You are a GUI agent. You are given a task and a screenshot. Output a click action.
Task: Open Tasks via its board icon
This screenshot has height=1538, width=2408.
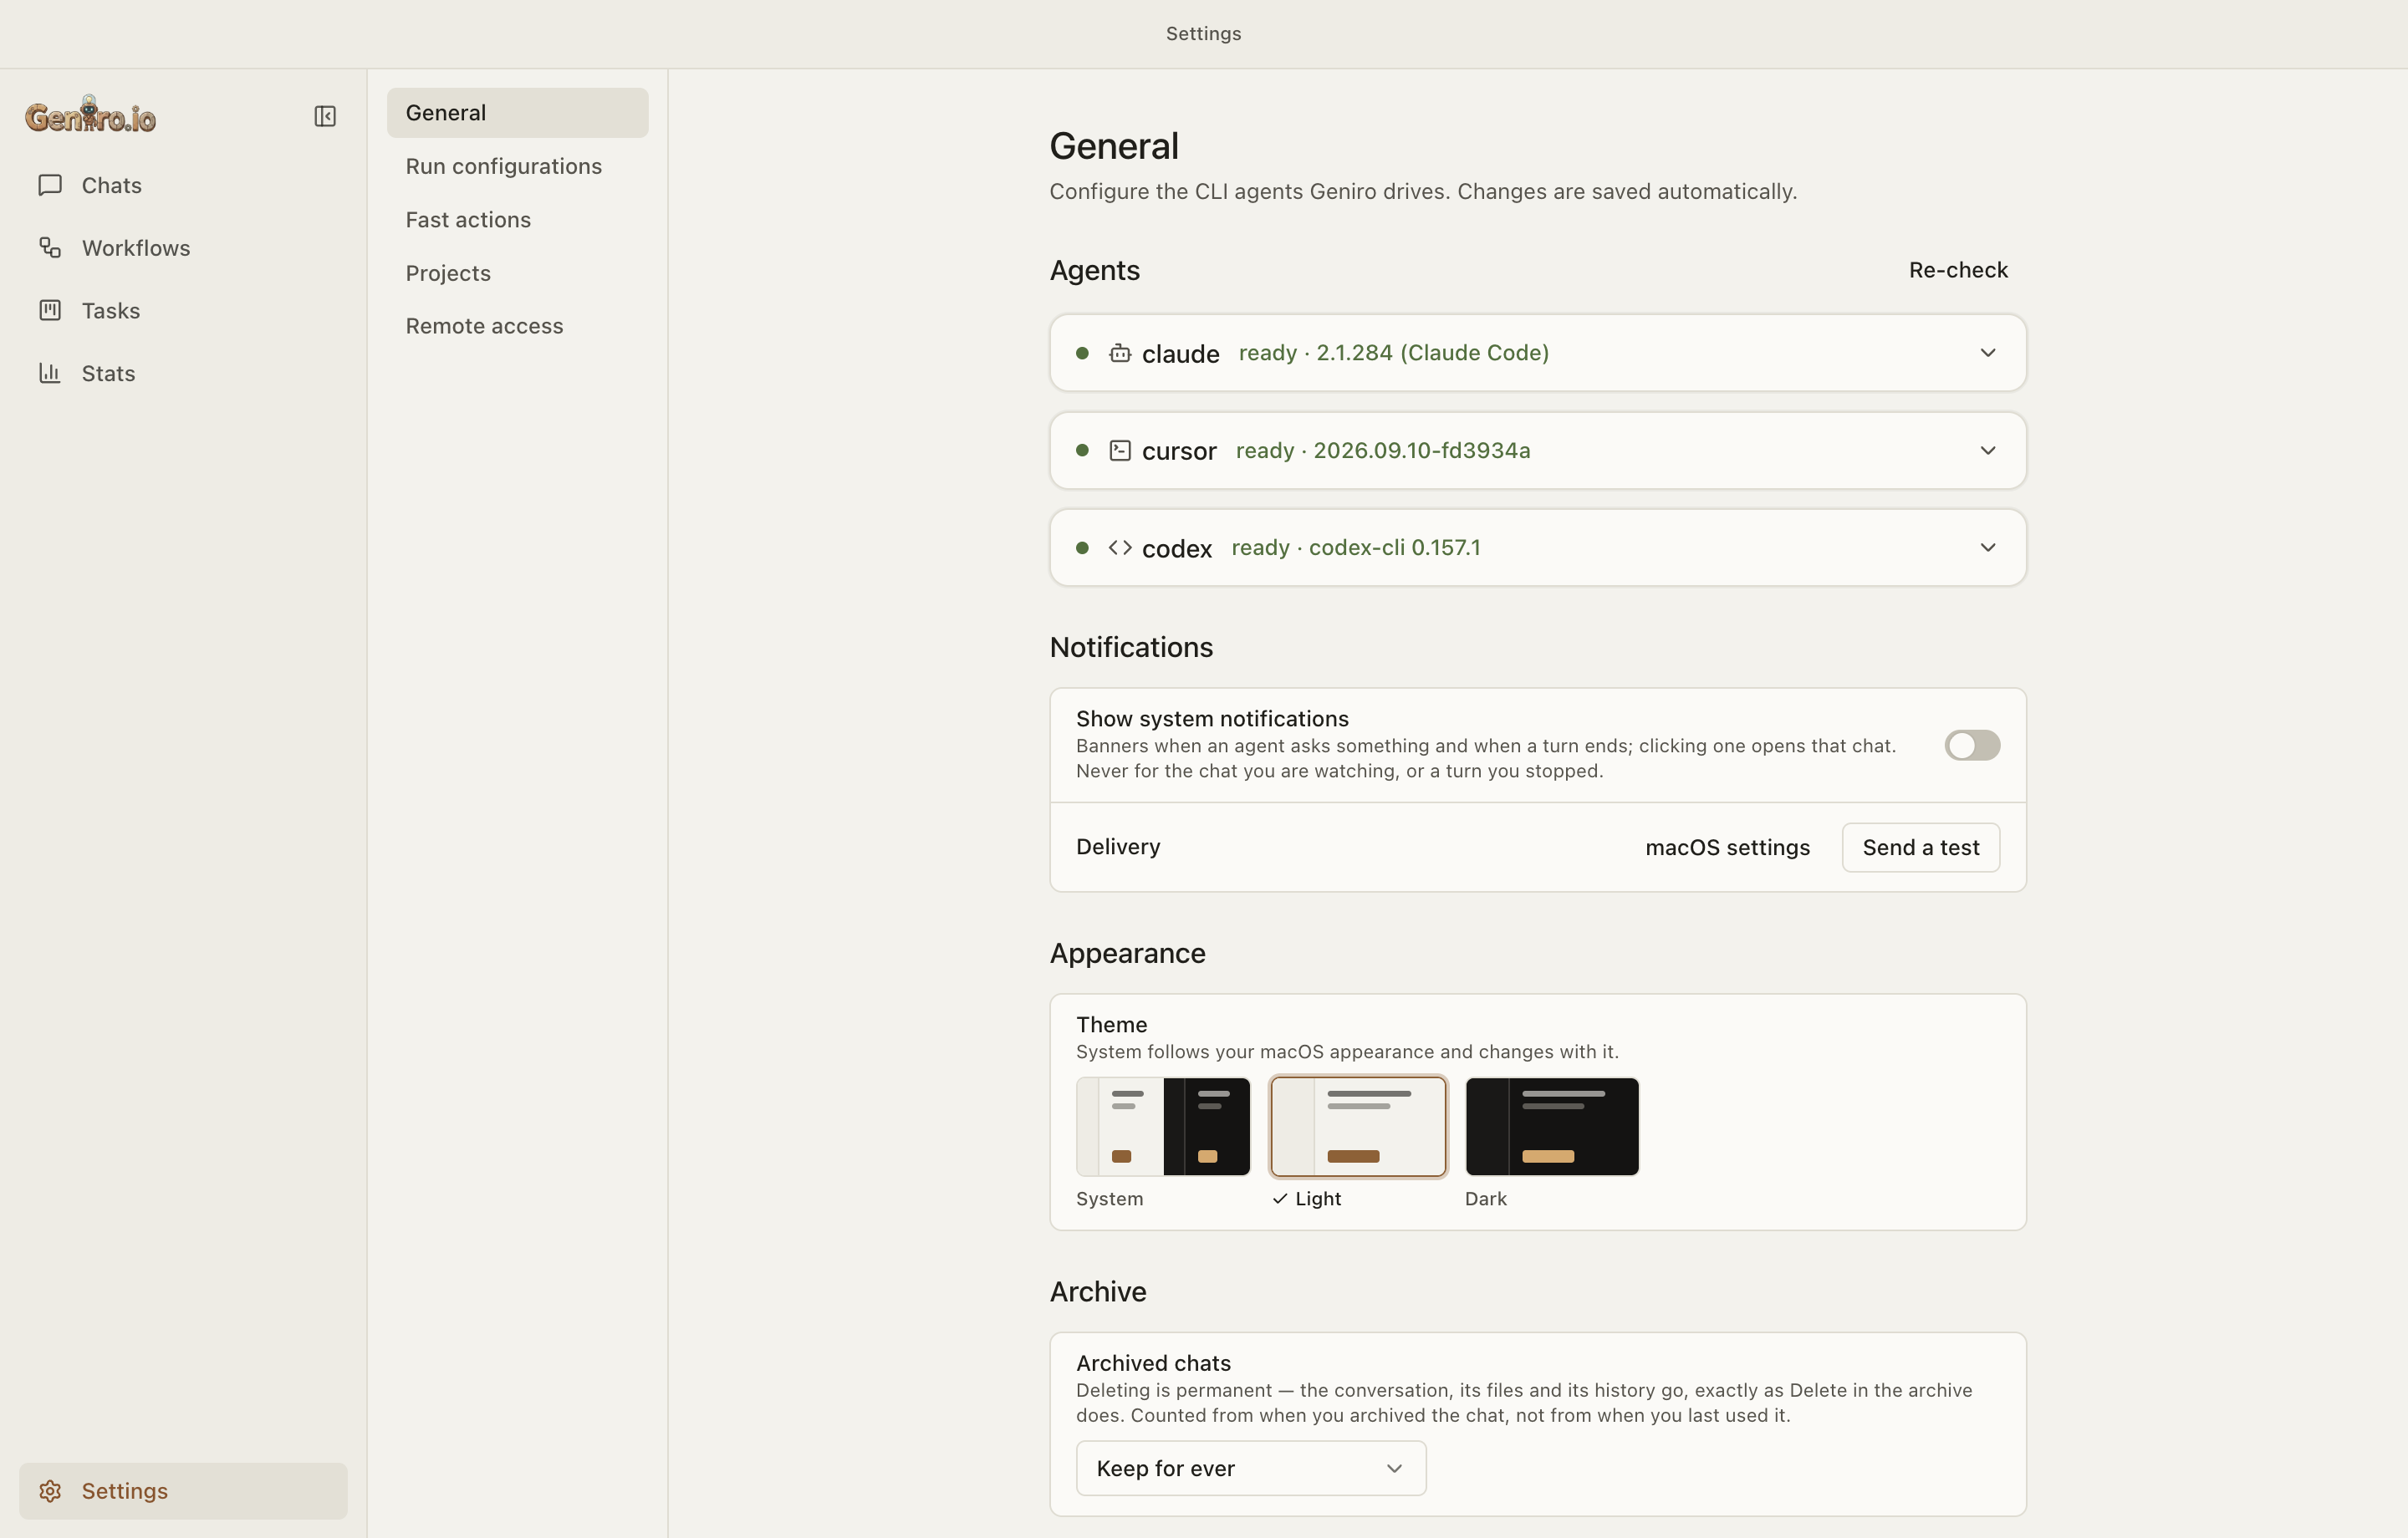click(50, 310)
